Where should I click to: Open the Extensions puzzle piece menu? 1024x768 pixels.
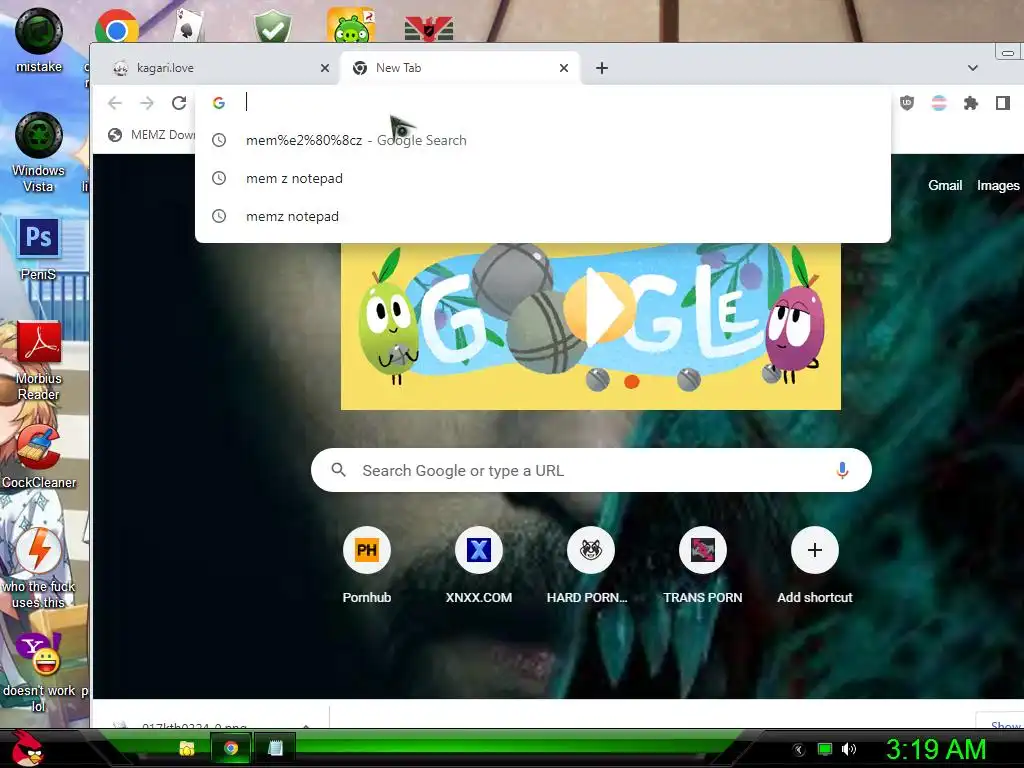971,103
